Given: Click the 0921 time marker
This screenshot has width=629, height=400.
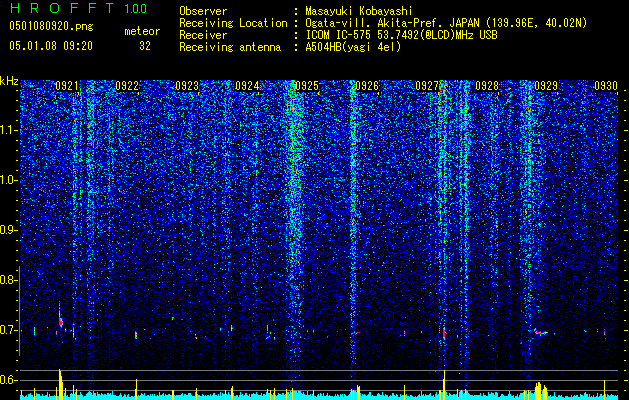Looking at the screenshot, I should 67,86.
